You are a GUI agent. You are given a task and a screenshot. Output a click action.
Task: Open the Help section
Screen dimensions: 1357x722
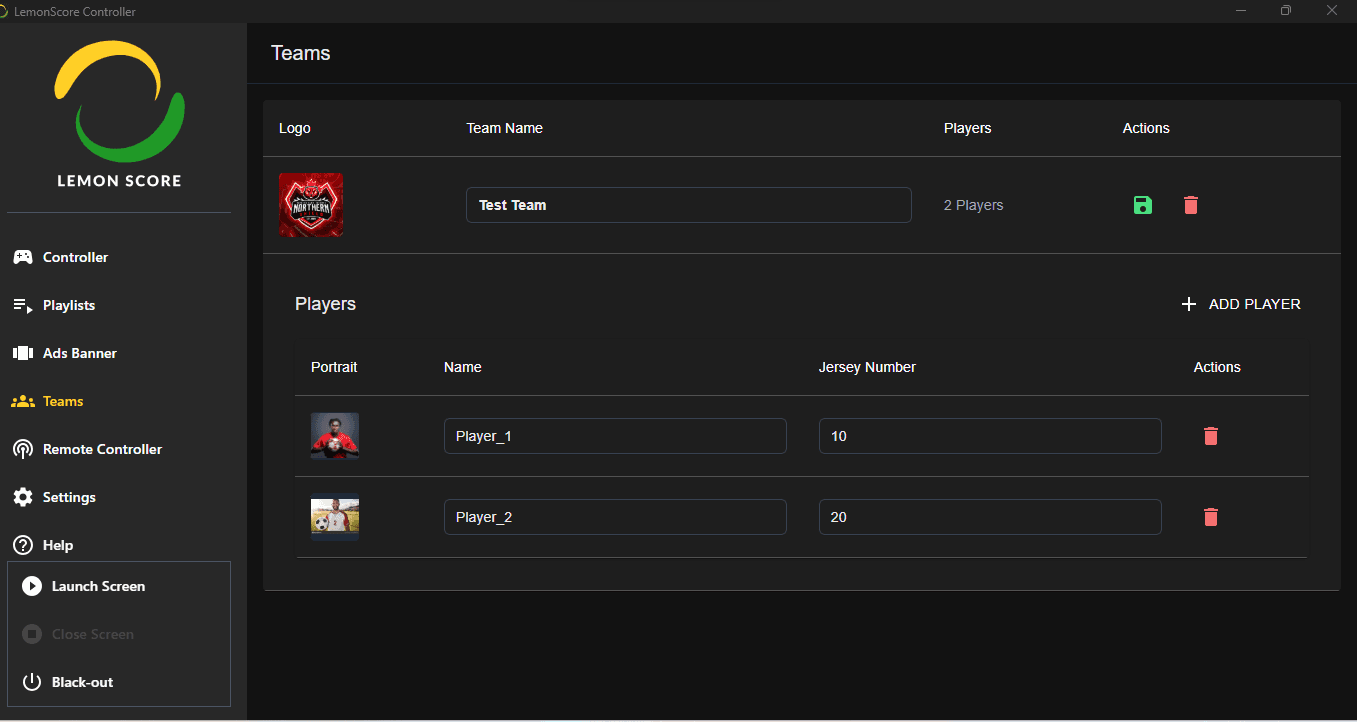pos(57,545)
